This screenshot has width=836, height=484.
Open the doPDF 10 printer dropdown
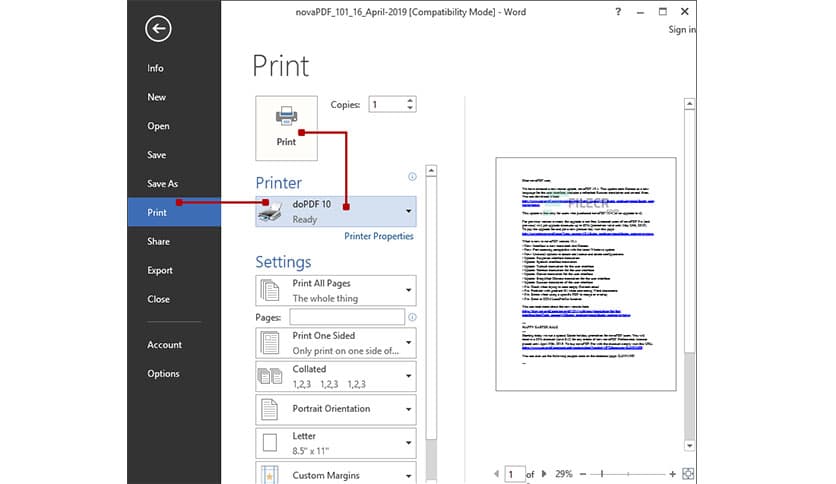pos(408,211)
